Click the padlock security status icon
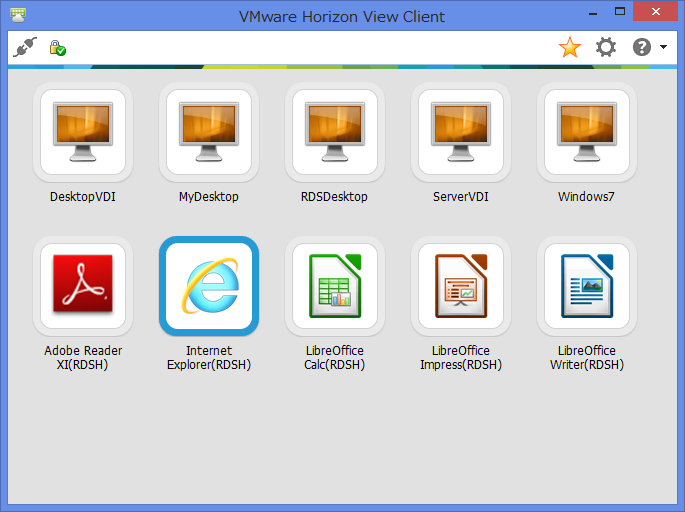685x512 pixels. click(x=57, y=48)
